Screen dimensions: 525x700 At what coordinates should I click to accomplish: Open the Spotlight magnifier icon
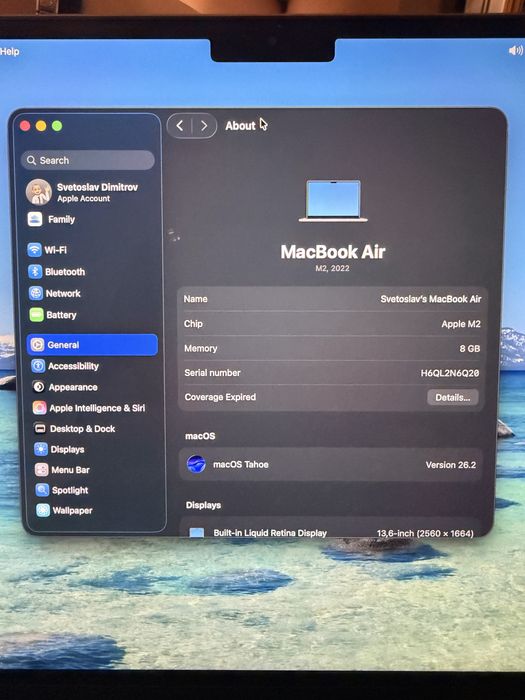pos(42,490)
